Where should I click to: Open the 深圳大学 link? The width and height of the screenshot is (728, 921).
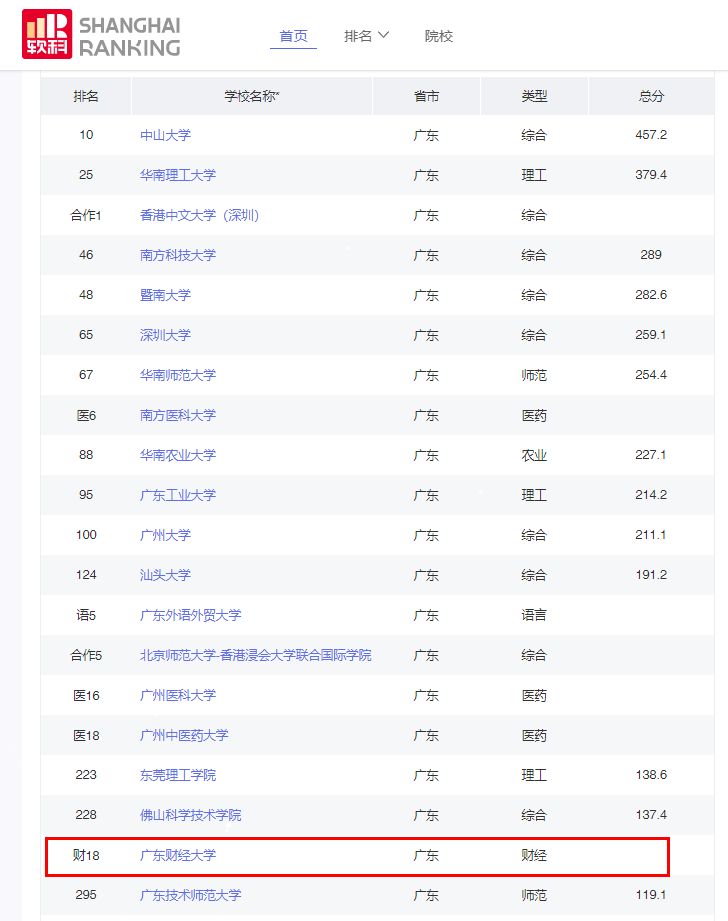click(165, 335)
